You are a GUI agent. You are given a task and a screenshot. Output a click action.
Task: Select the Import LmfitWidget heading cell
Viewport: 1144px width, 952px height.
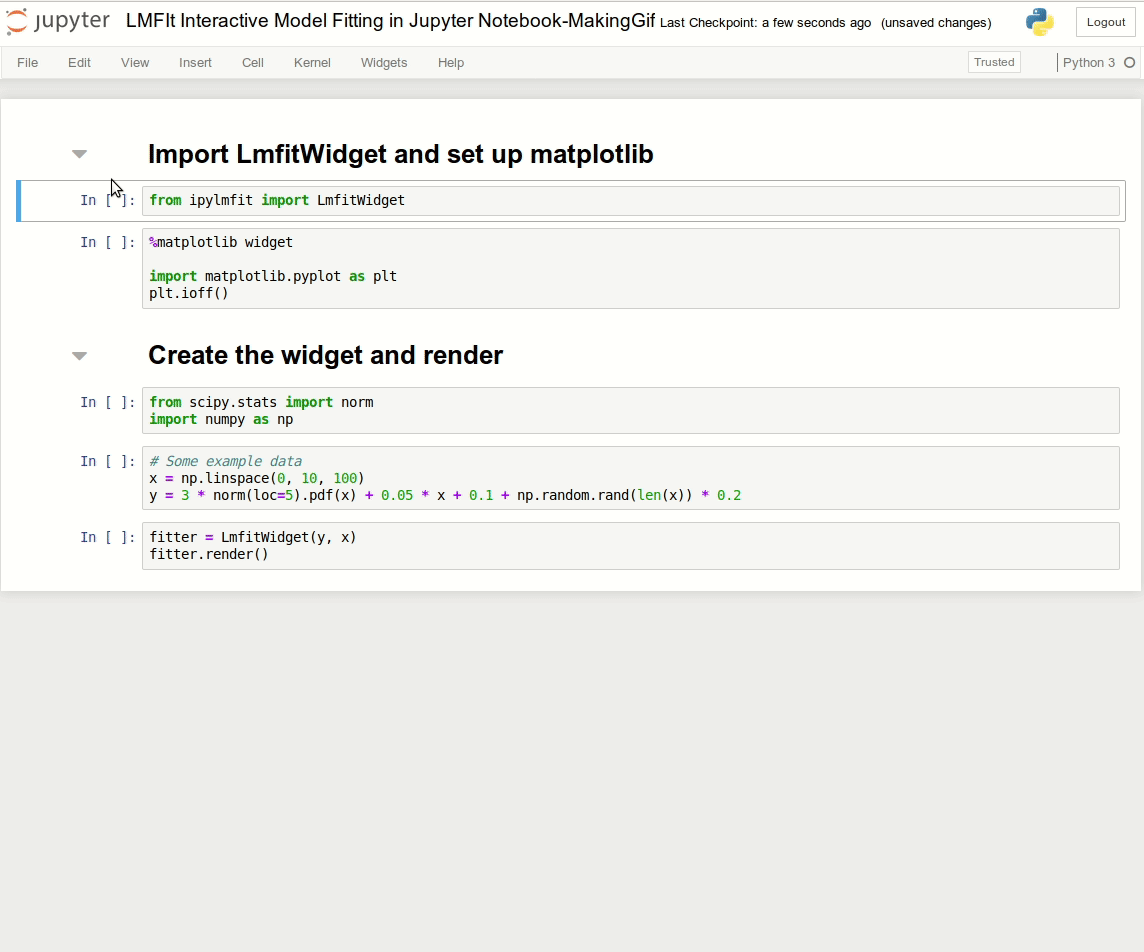coord(401,154)
